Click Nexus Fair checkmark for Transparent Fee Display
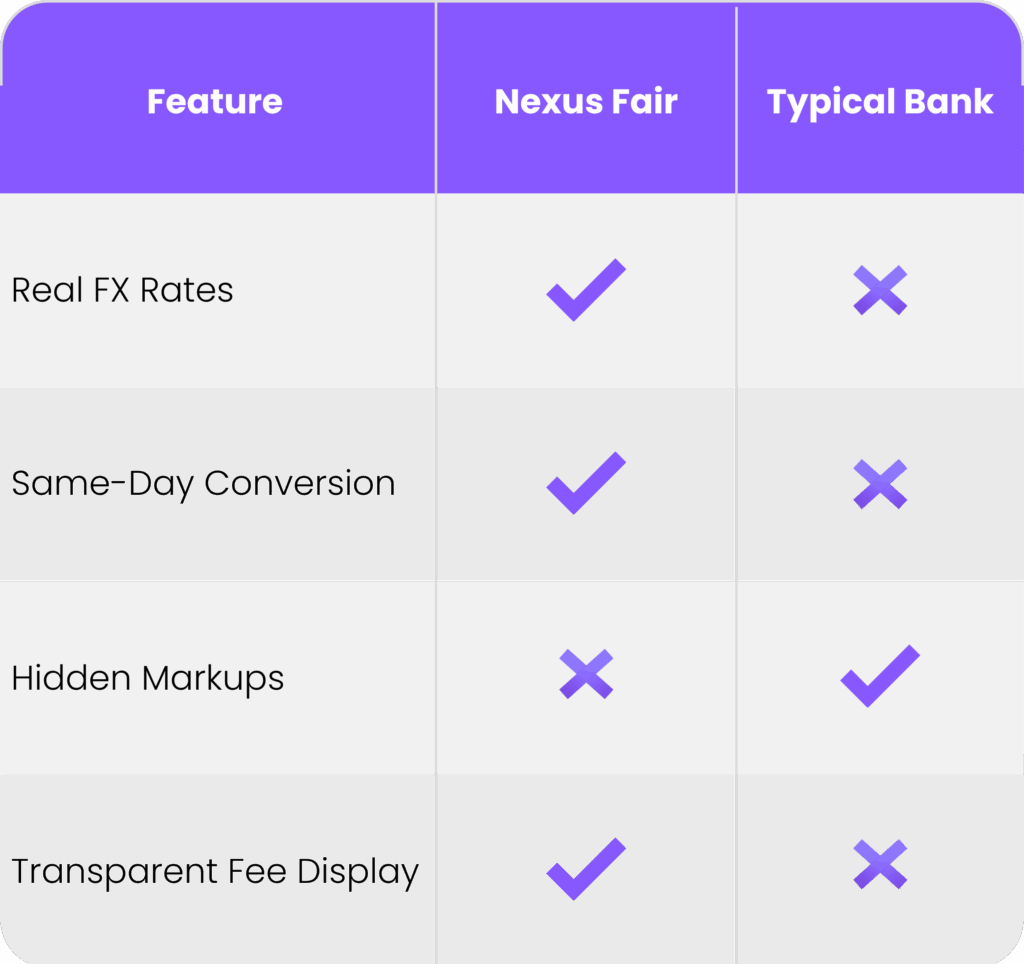 586,868
